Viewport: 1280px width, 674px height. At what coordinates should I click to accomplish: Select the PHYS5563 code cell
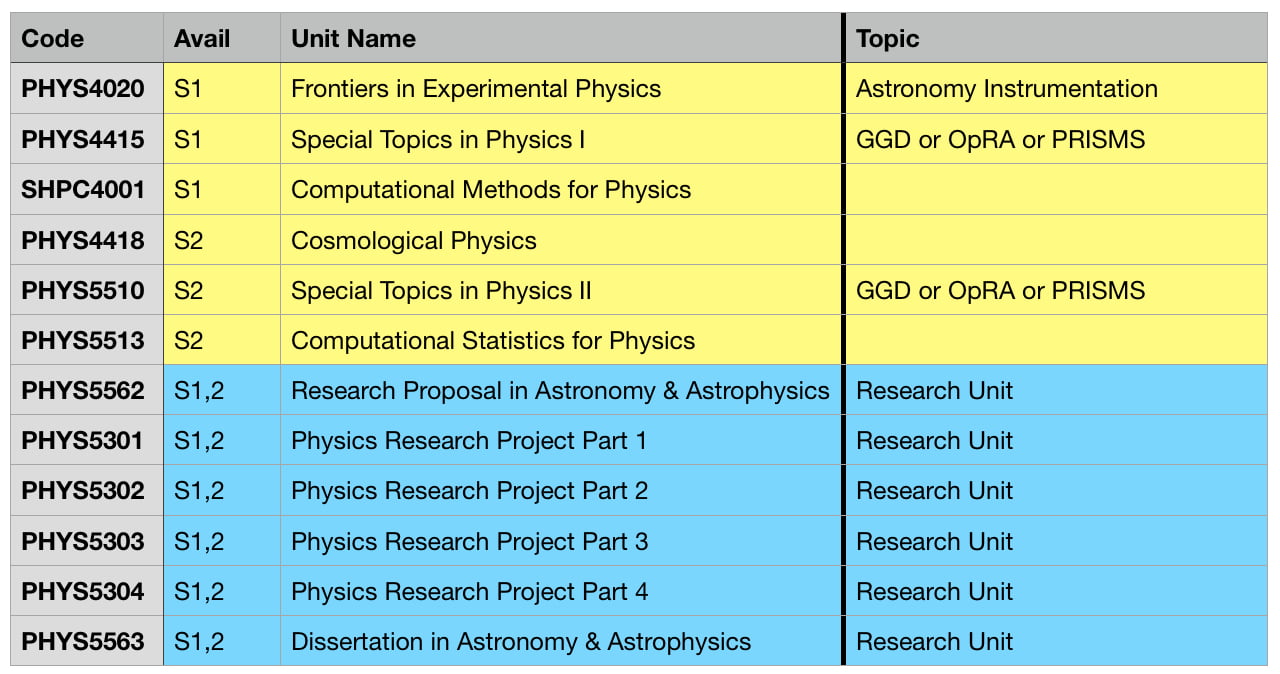(x=83, y=642)
